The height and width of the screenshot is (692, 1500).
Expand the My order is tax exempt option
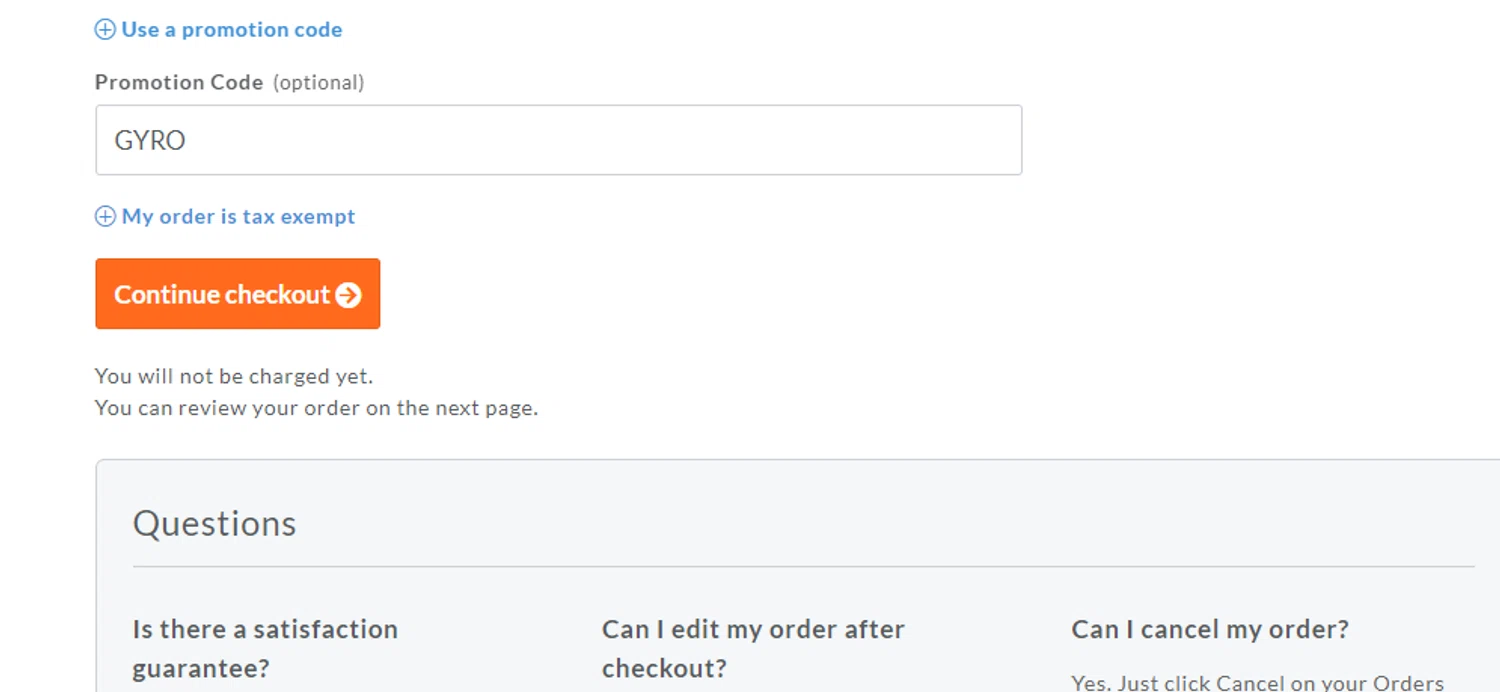coord(238,217)
